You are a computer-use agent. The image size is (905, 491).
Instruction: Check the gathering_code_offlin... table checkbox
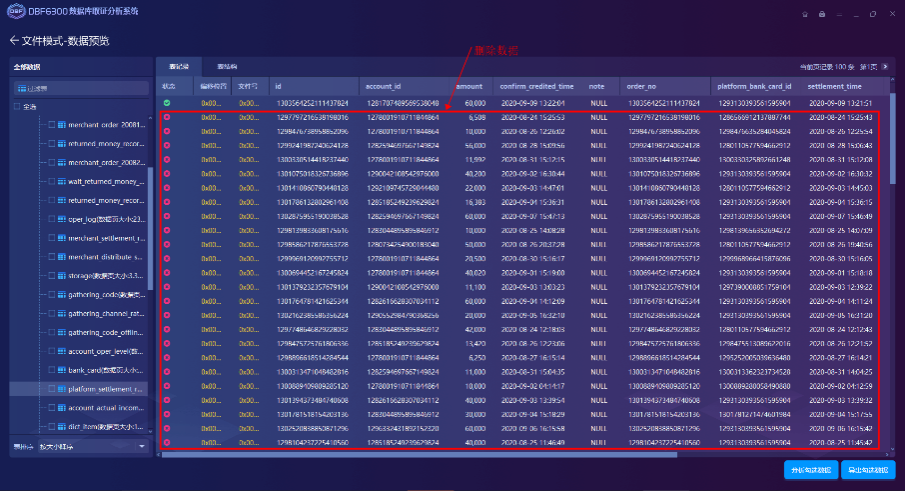click(52, 332)
